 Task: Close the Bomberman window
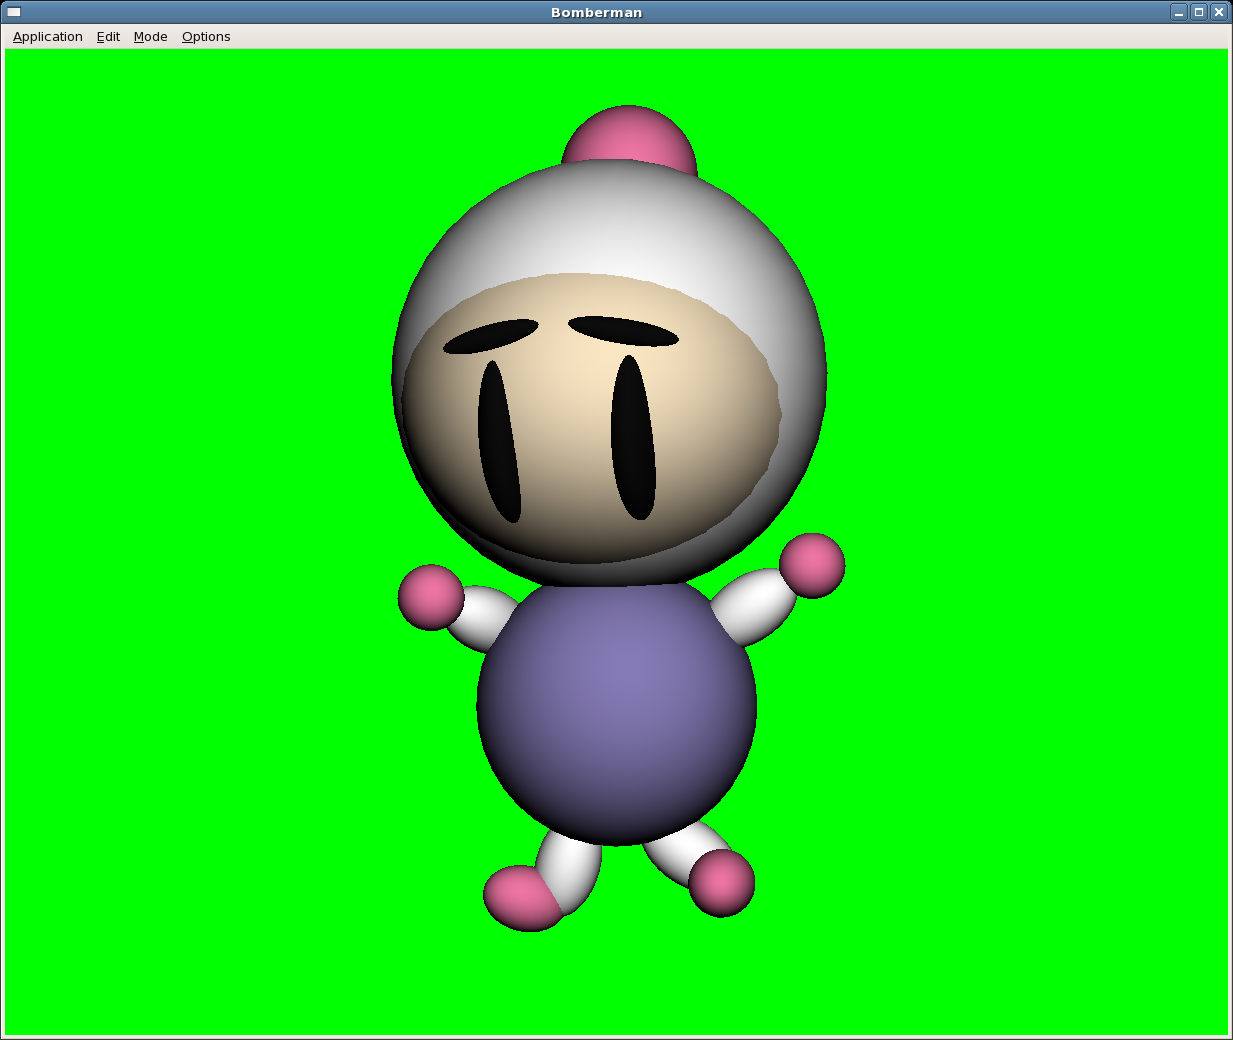pos(1219,12)
